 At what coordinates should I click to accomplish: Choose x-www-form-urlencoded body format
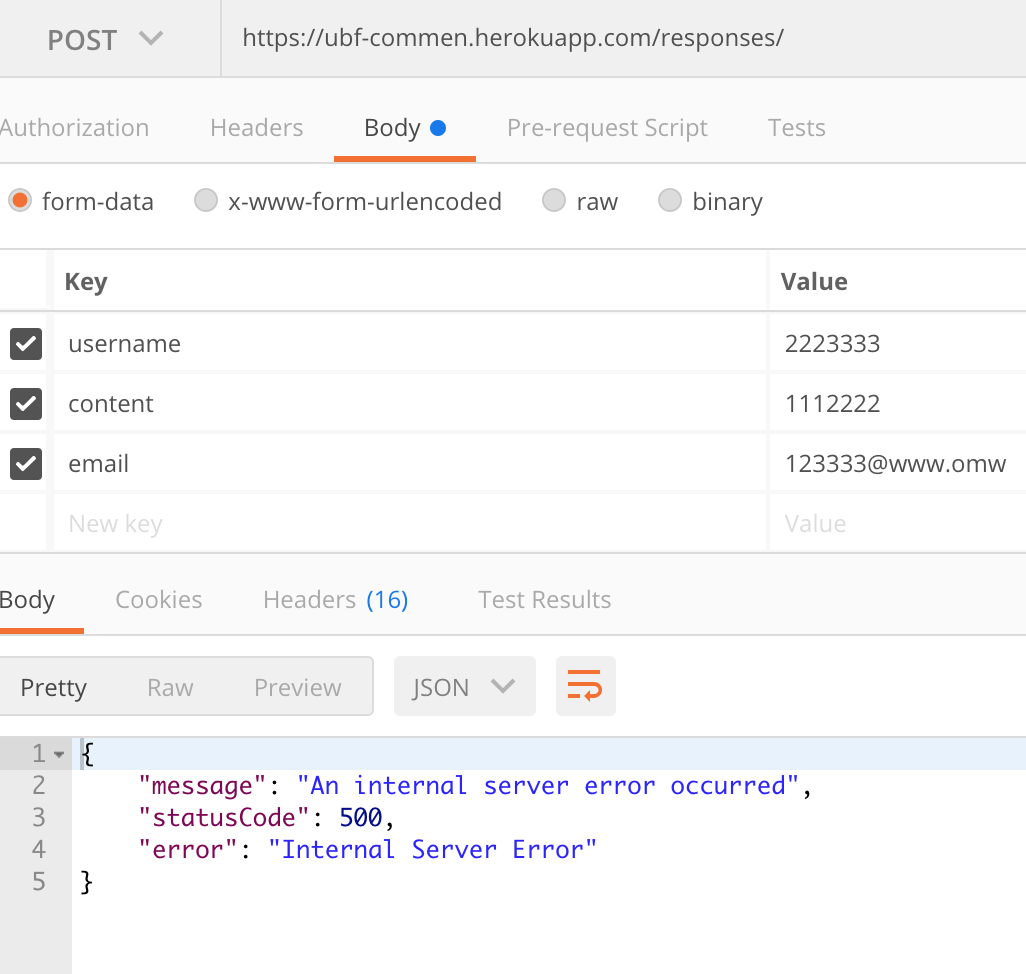coord(206,200)
